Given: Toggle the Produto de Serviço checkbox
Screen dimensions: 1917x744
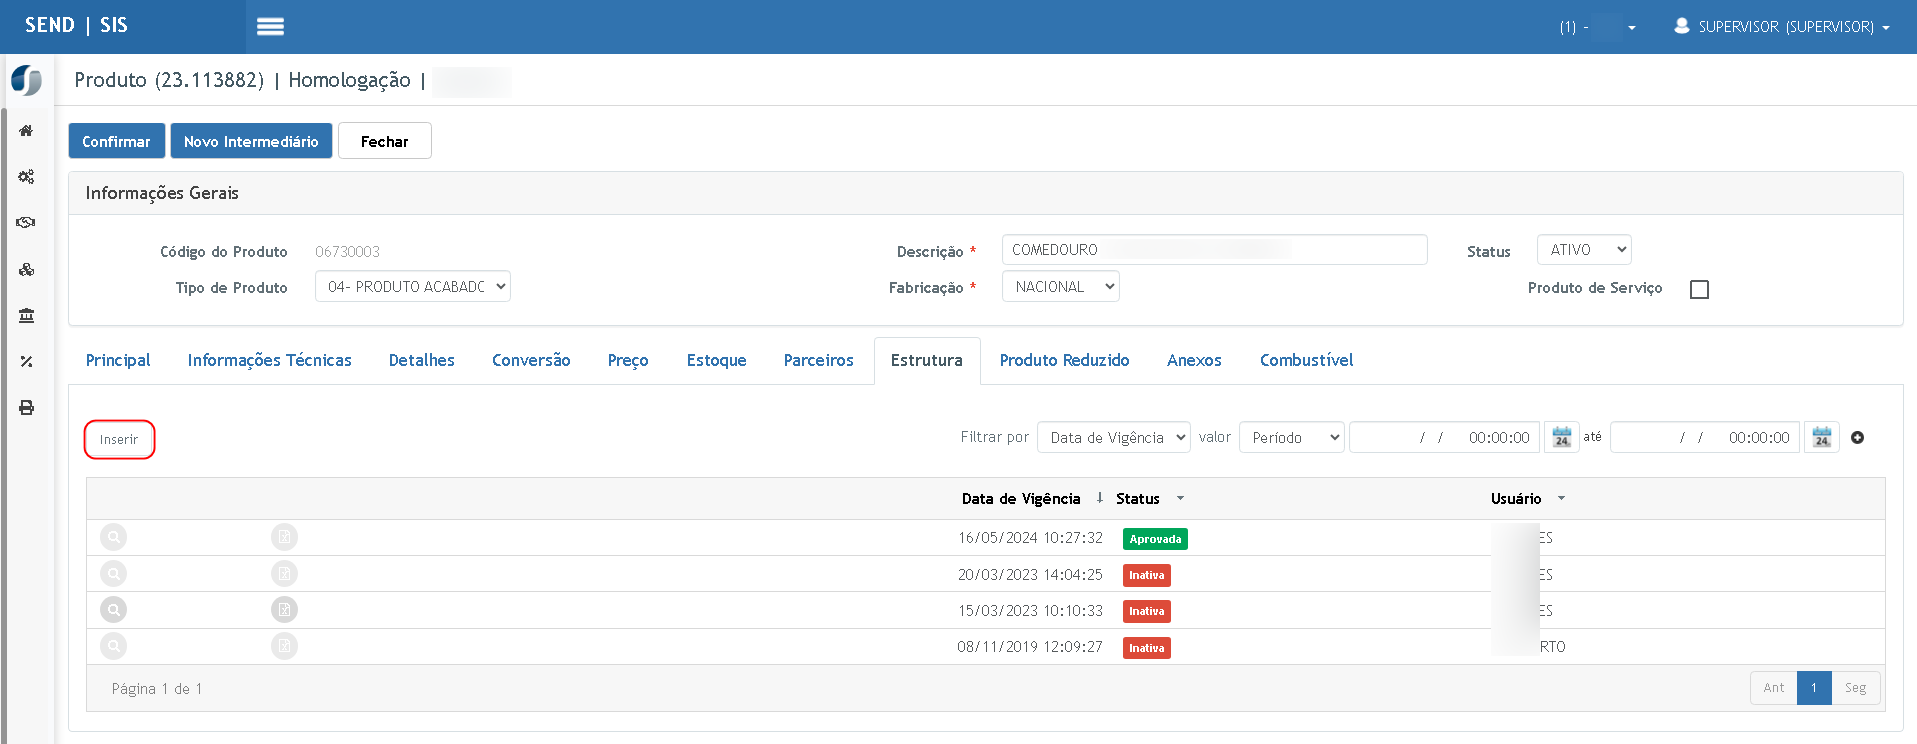Looking at the screenshot, I should point(1699,289).
